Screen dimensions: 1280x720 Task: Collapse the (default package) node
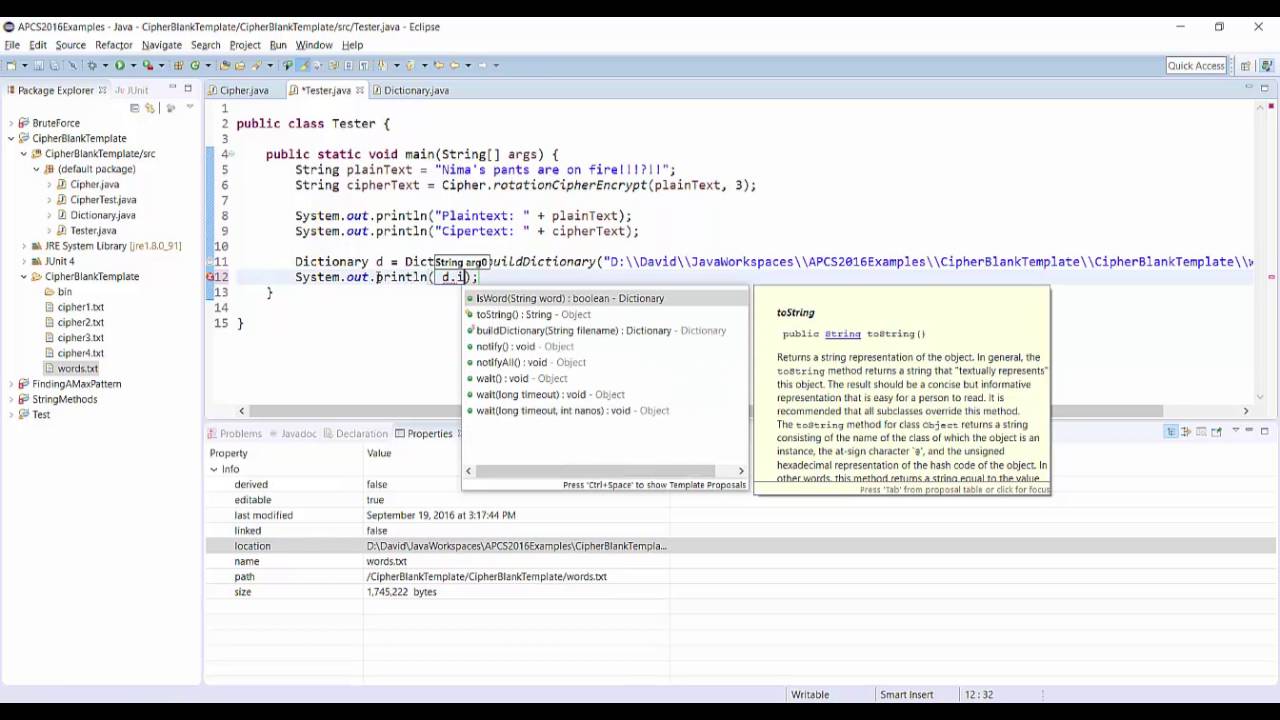click(x=37, y=169)
